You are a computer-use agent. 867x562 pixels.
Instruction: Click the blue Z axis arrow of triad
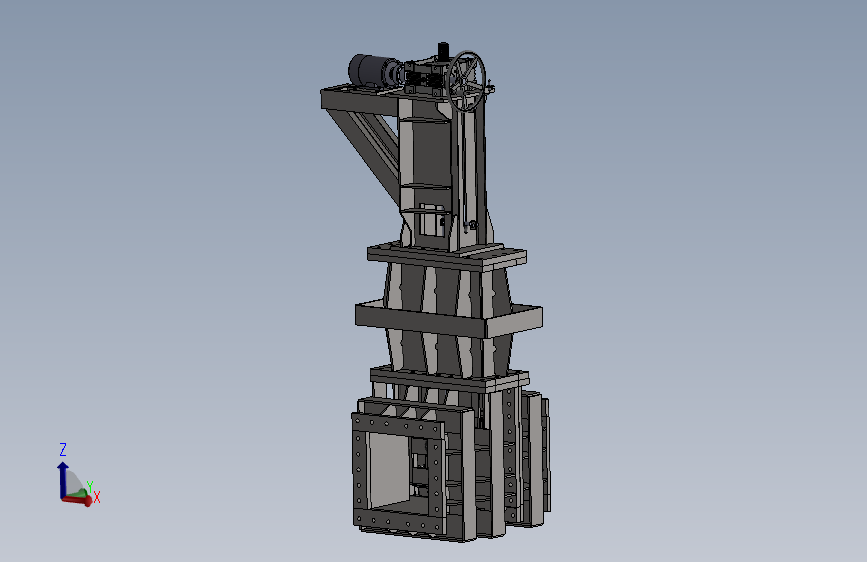[62, 479]
